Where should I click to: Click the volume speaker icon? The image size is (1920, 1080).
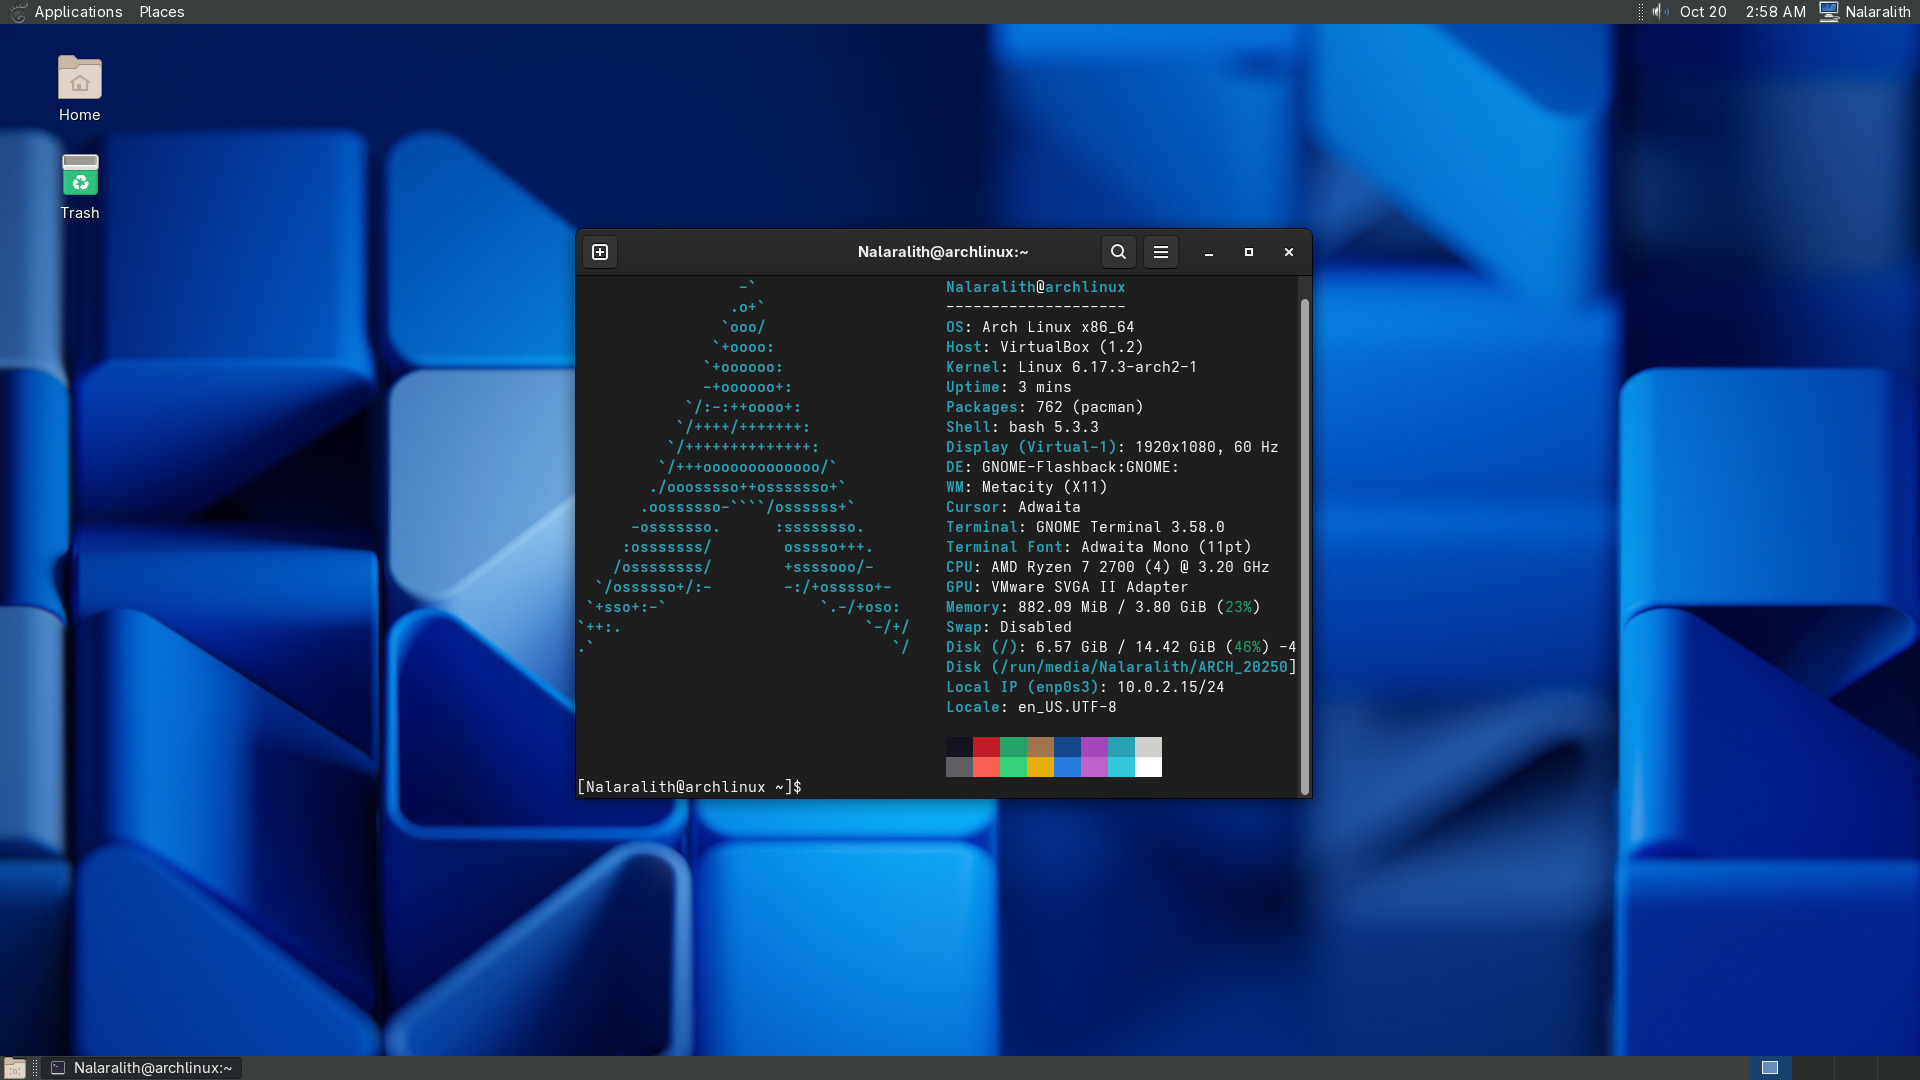(x=1659, y=12)
